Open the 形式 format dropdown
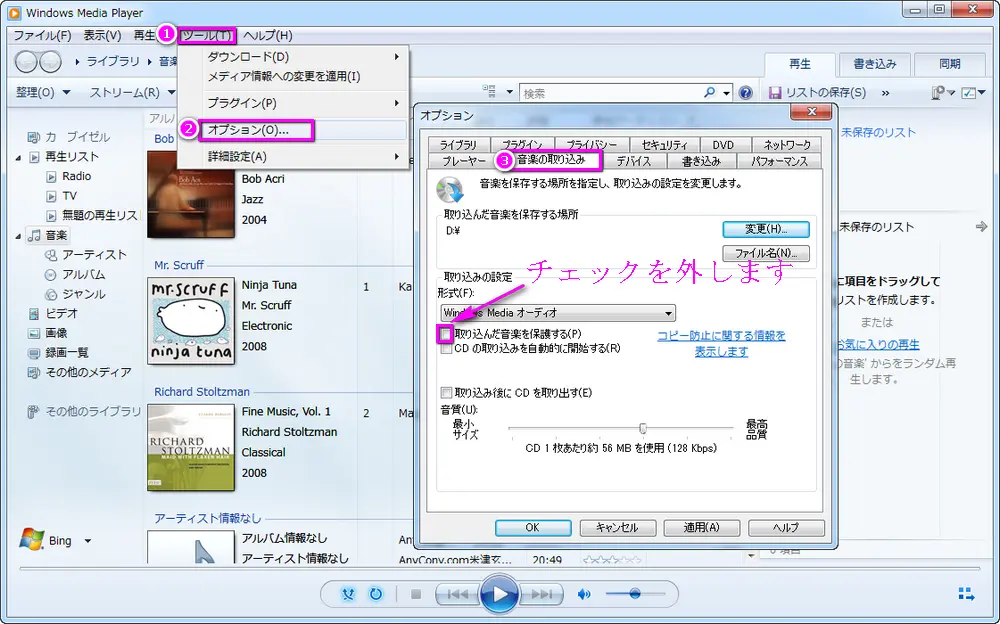The image size is (1000, 624). 558,313
